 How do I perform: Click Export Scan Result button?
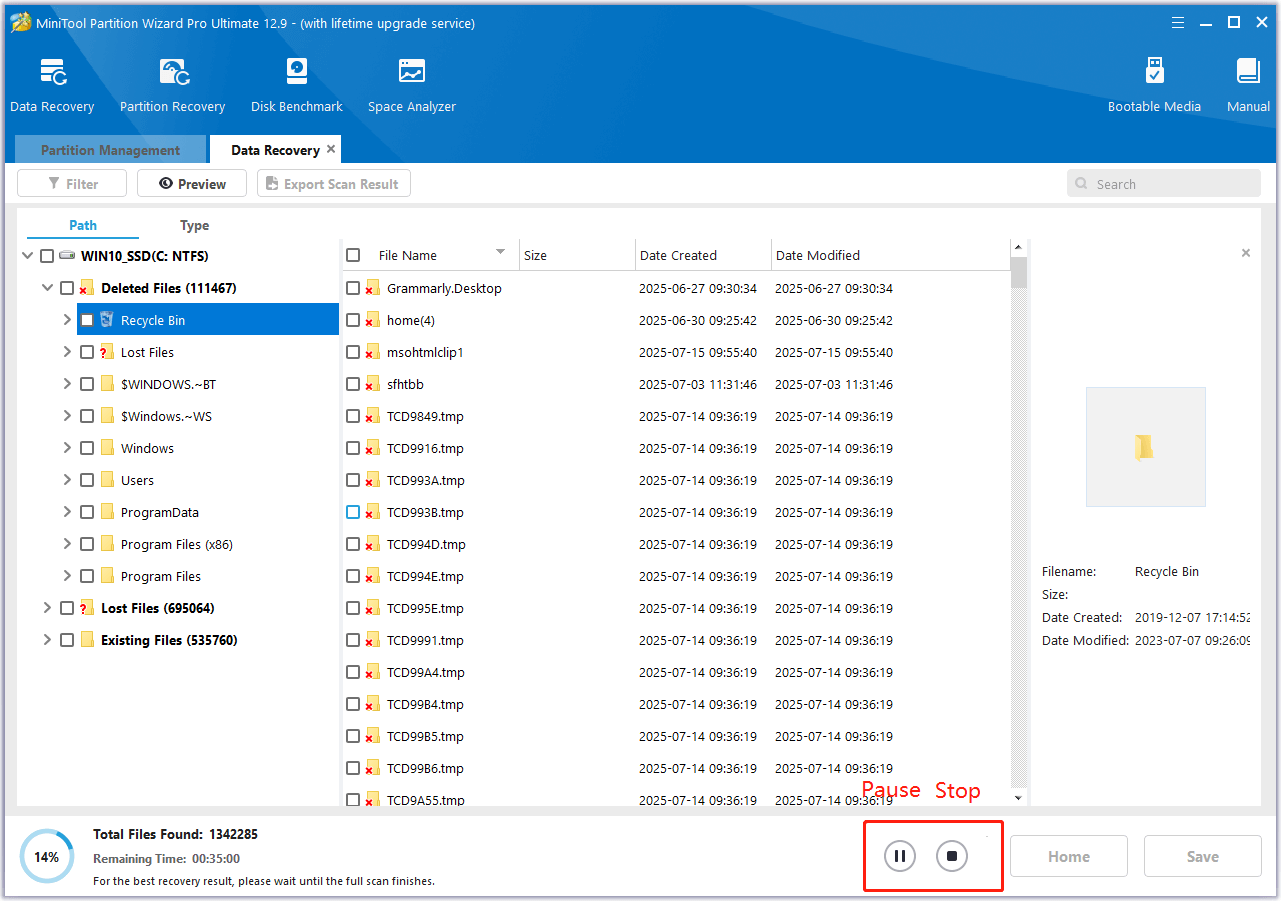(334, 184)
